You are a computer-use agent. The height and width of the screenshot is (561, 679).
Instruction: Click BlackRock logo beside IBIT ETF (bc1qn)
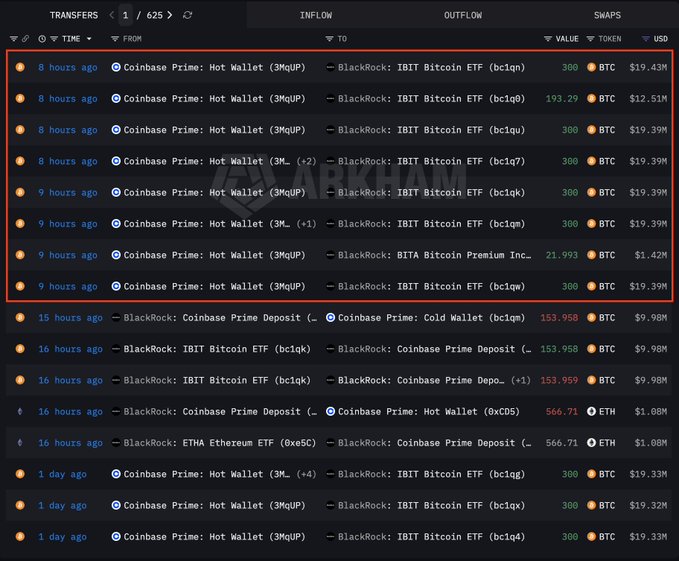330,67
